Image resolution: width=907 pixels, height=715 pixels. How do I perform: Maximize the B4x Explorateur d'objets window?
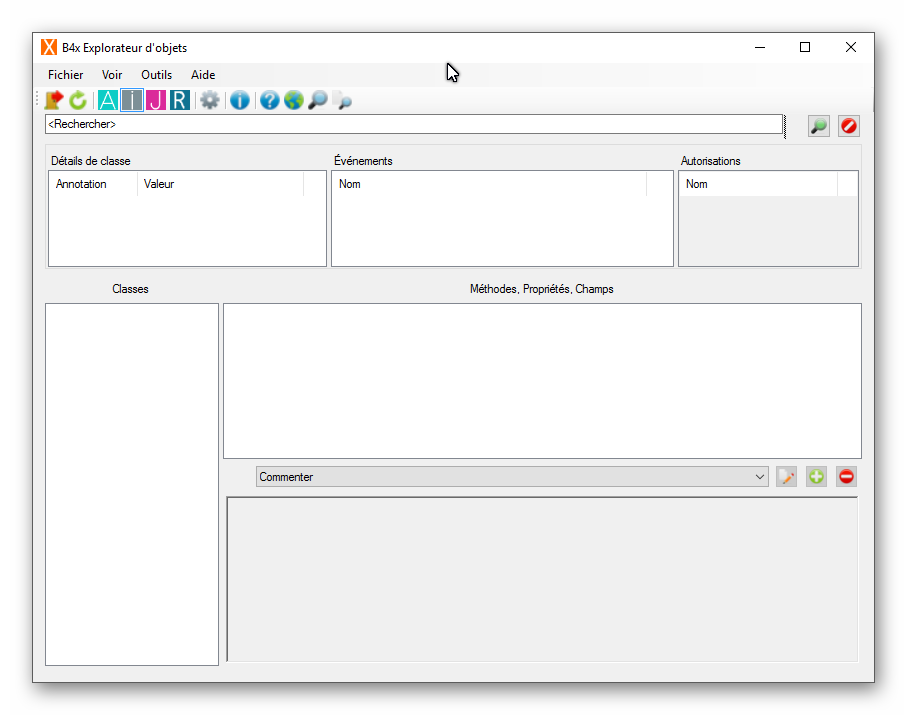tap(805, 47)
